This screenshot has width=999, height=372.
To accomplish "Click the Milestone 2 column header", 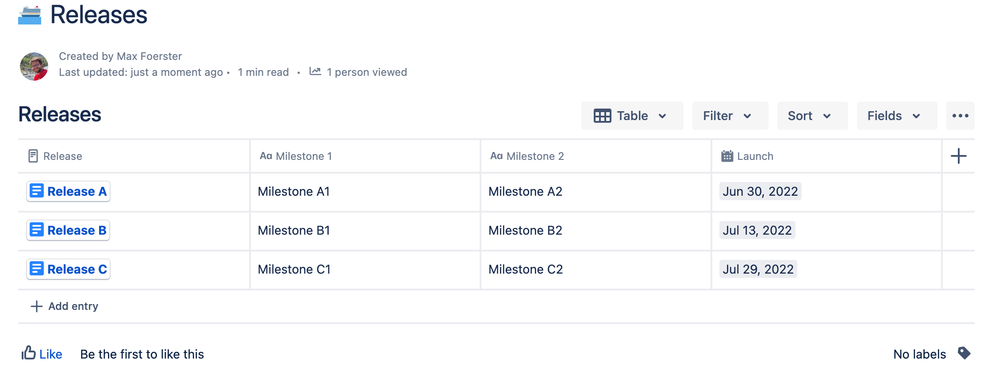I will click(x=596, y=156).
